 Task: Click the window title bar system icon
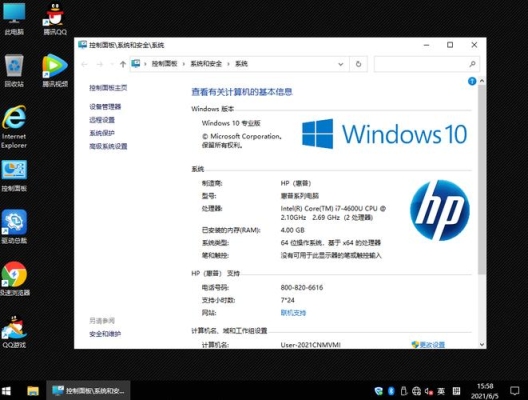point(82,45)
